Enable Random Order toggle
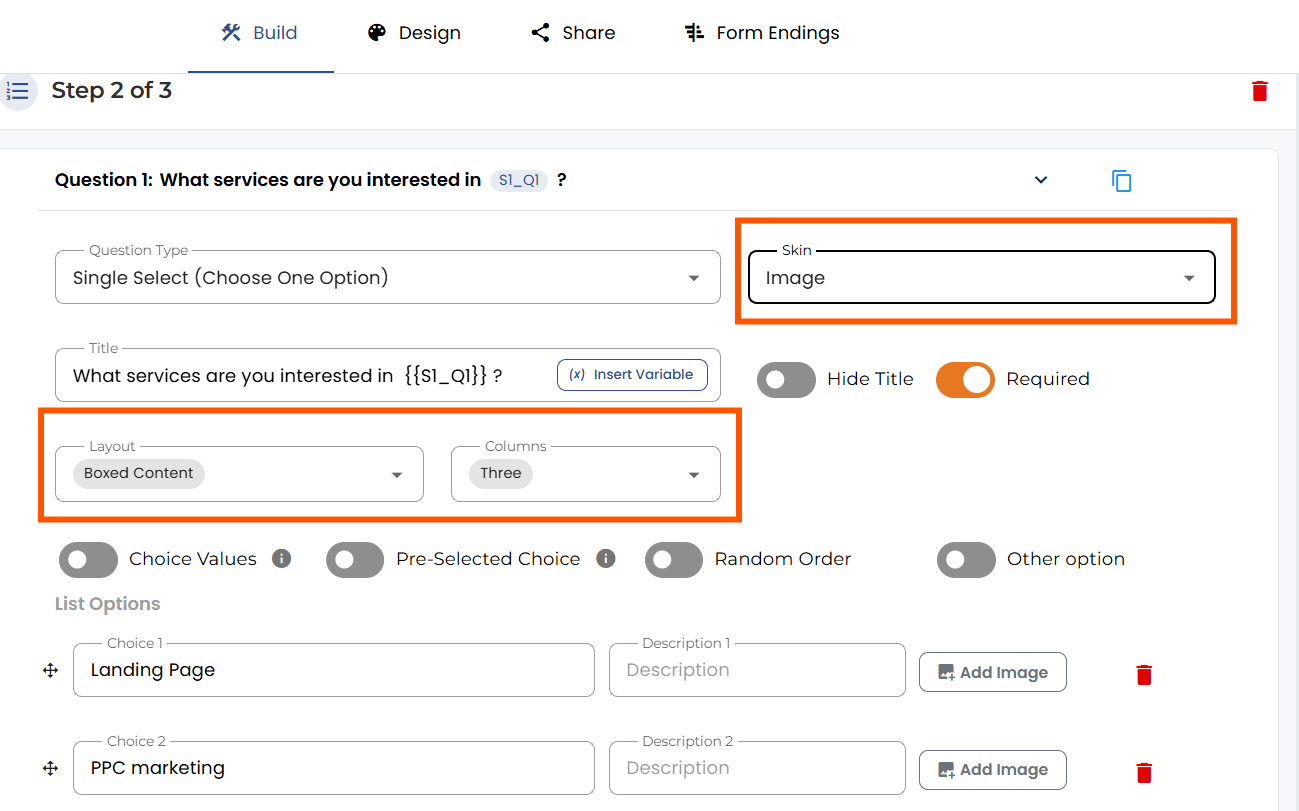The width and height of the screenshot is (1299, 811). pos(674,560)
